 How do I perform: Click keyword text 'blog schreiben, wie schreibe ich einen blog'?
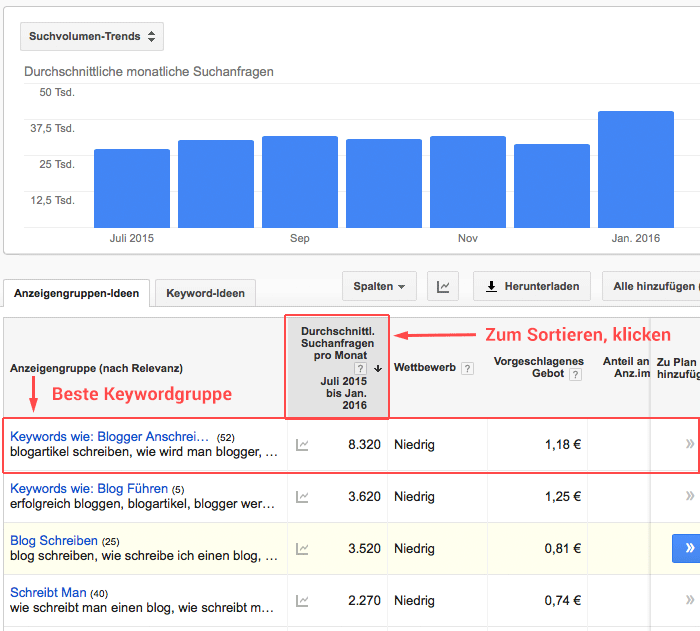pyautogui.click(x=135, y=556)
